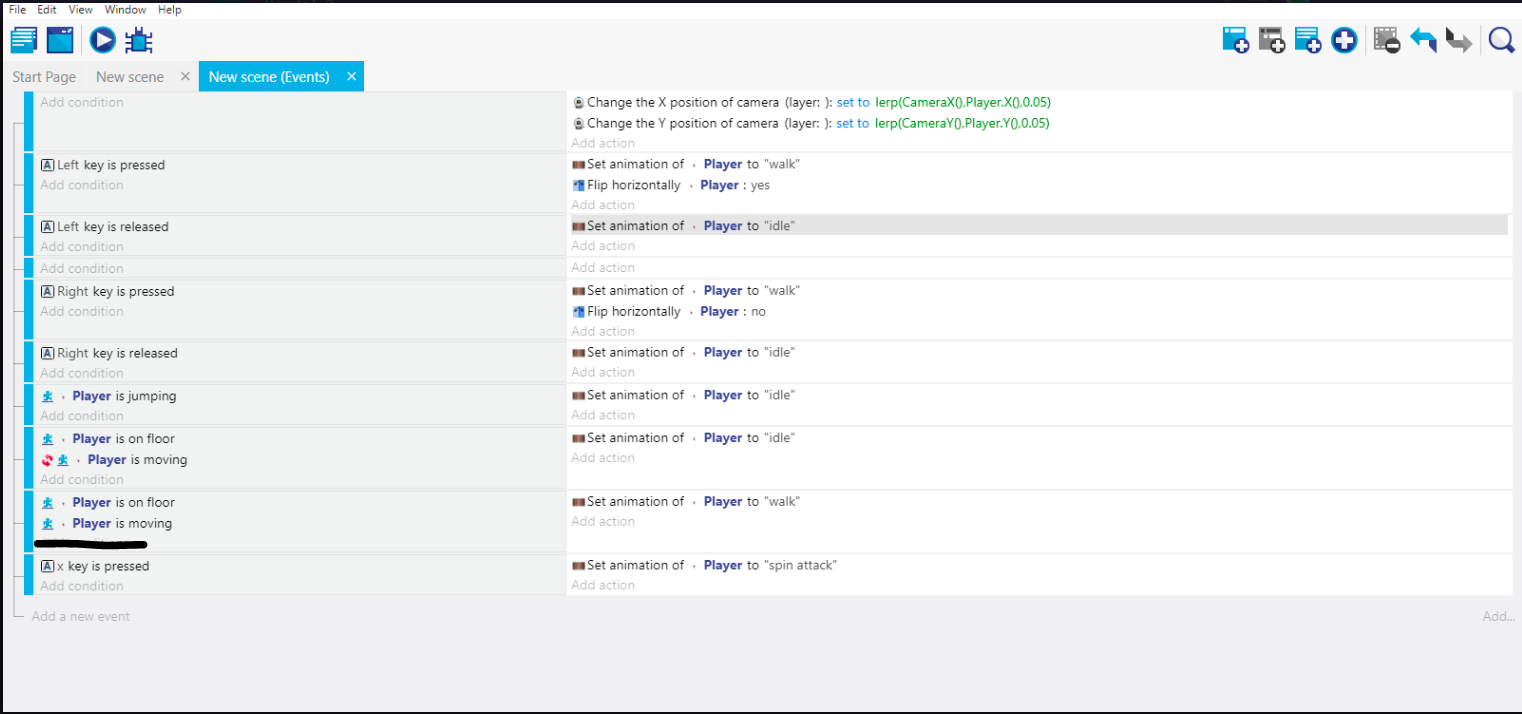This screenshot has height=714, width=1522.
Task: Open the search in events tool
Action: pyautogui.click(x=1501, y=40)
